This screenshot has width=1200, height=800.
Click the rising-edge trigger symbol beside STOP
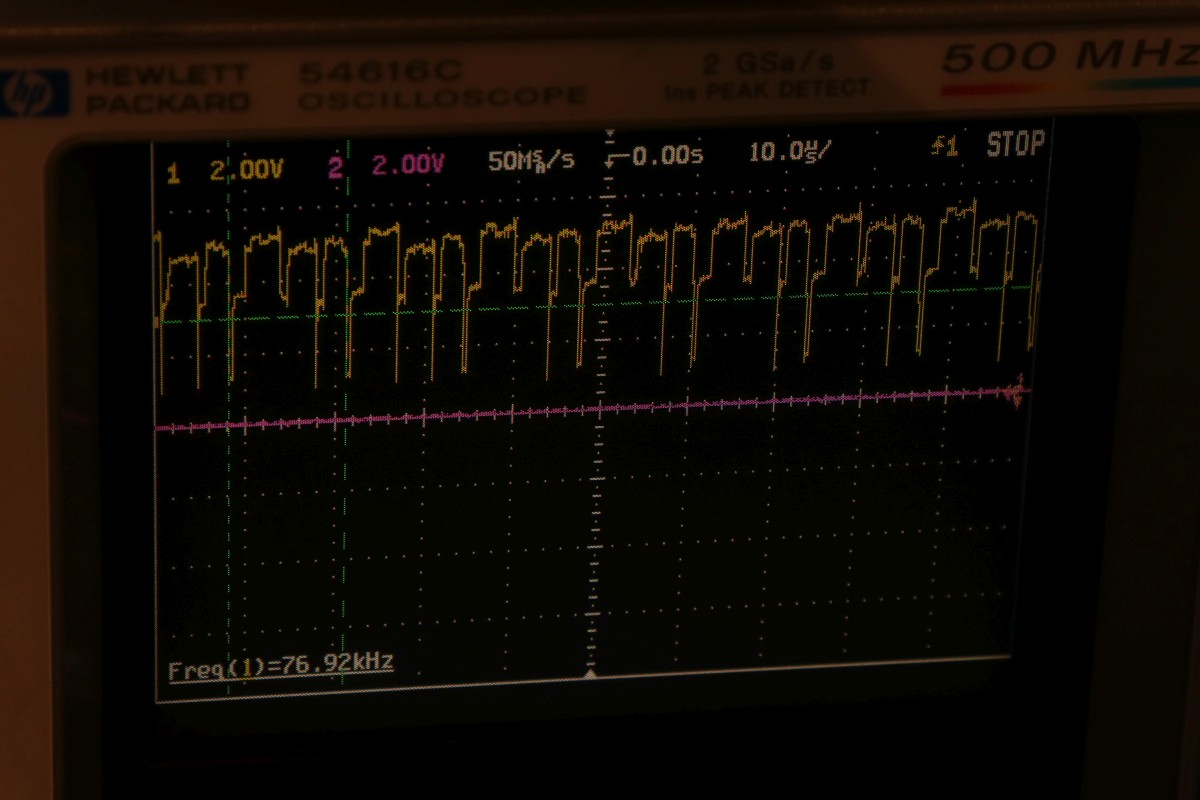pyautogui.click(x=943, y=147)
